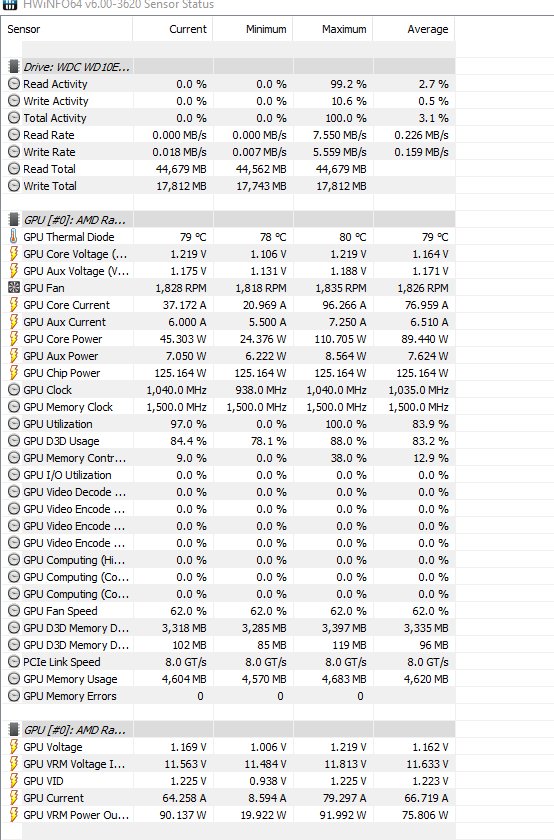Screen dimensions: 554x840
Task: Click the 99.2 % maximum Read Activity value
Action: click(348, 84)
